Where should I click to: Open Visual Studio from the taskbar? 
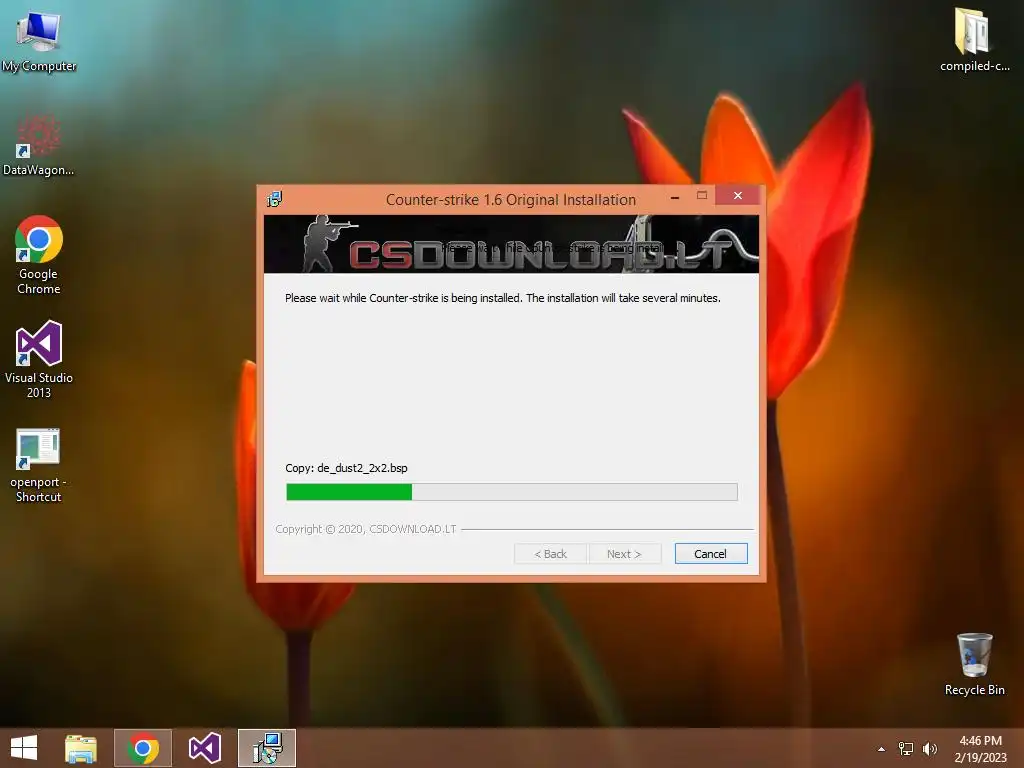[204, 748]
